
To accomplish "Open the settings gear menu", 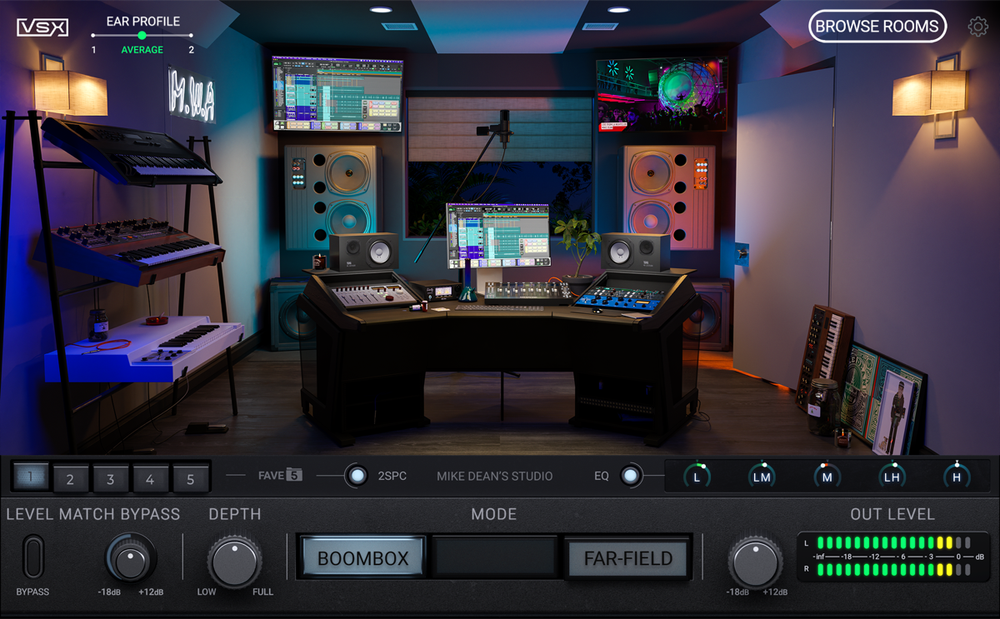I will click(979, 26).
